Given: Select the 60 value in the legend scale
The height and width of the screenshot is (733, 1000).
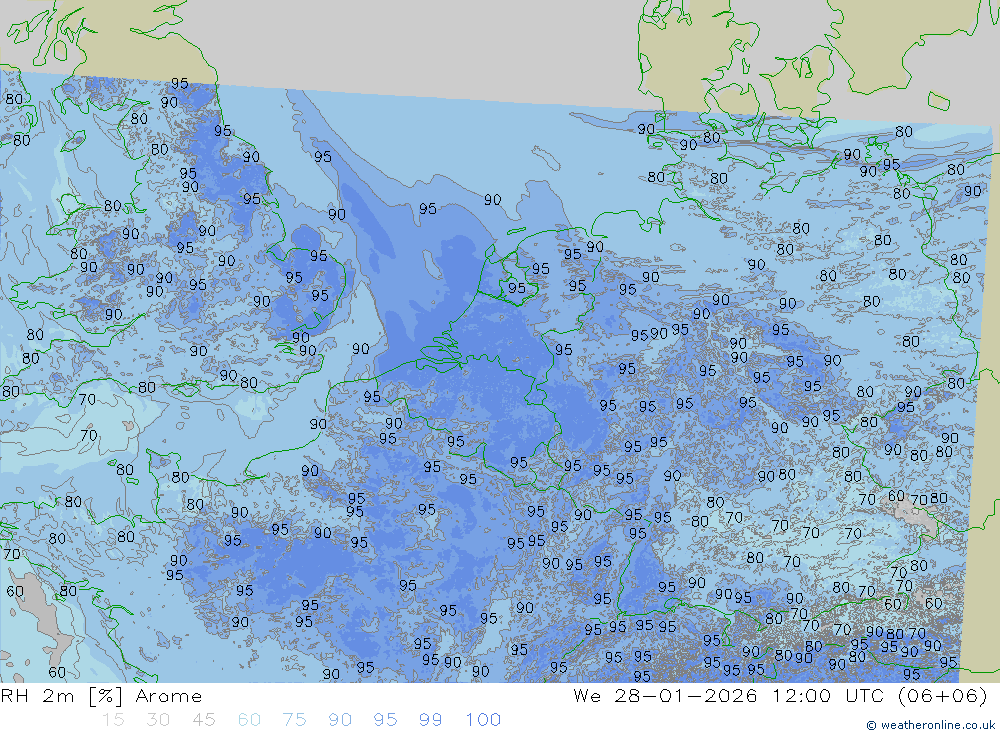Looking at the screenshot, I should [x=249, y=720].
